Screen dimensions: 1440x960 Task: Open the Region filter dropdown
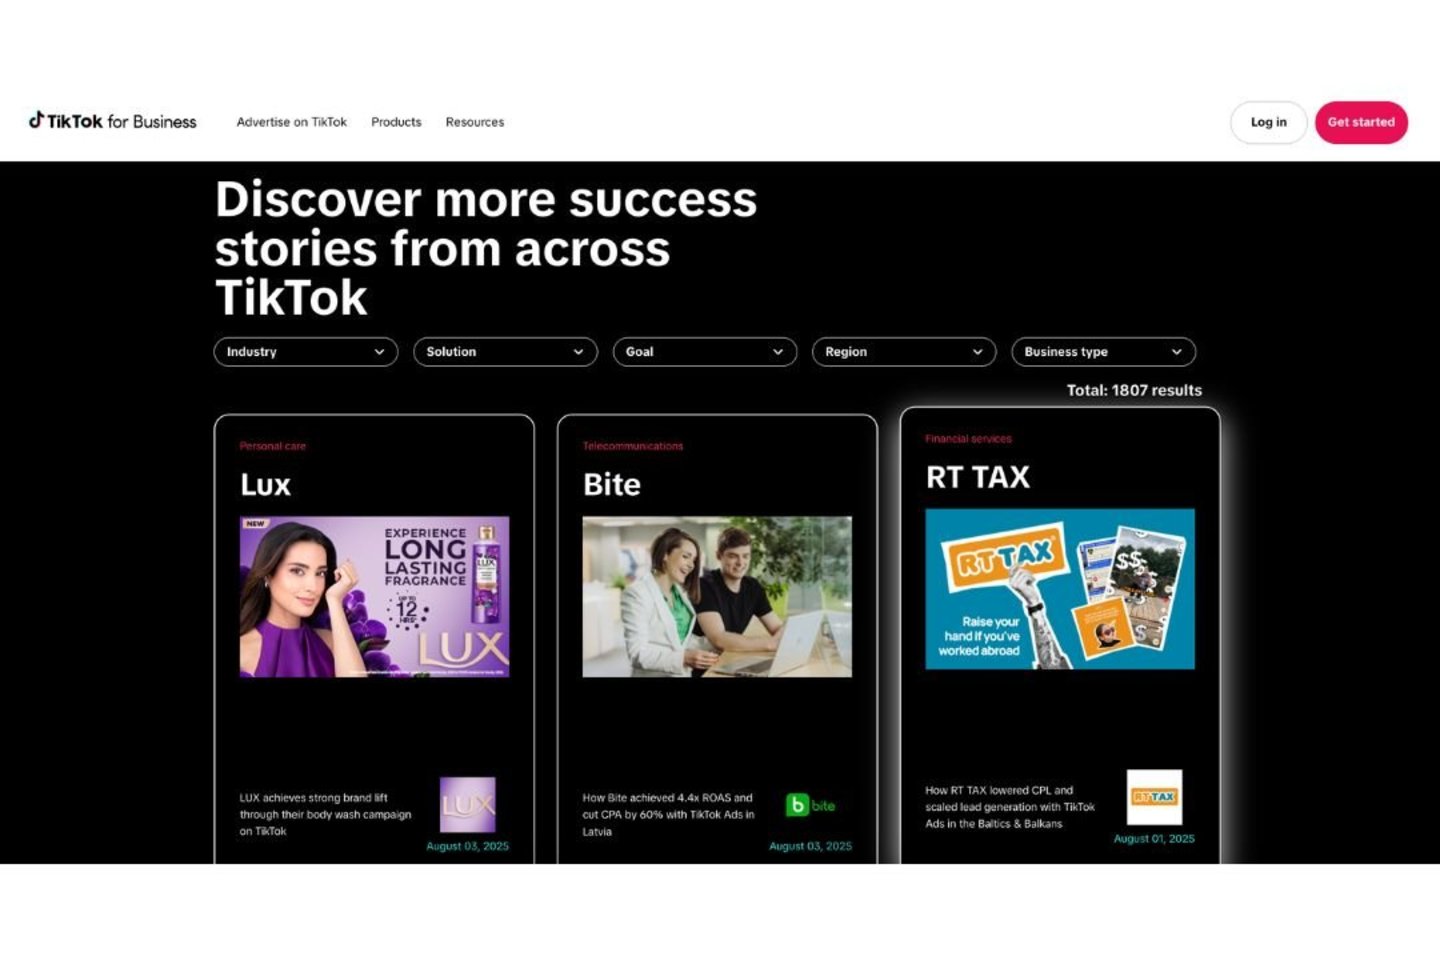click(904, 352)
